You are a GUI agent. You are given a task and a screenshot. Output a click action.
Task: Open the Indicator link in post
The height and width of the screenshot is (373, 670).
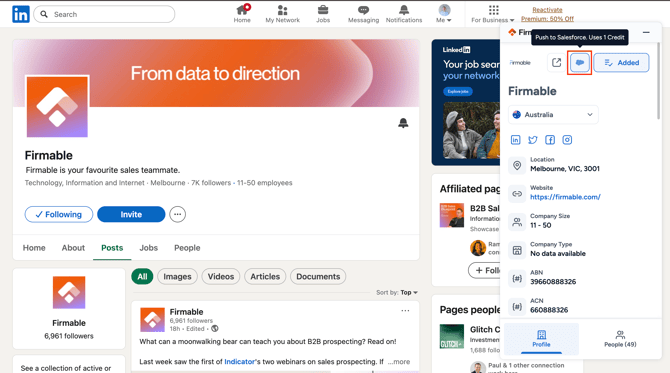[239, 361]
